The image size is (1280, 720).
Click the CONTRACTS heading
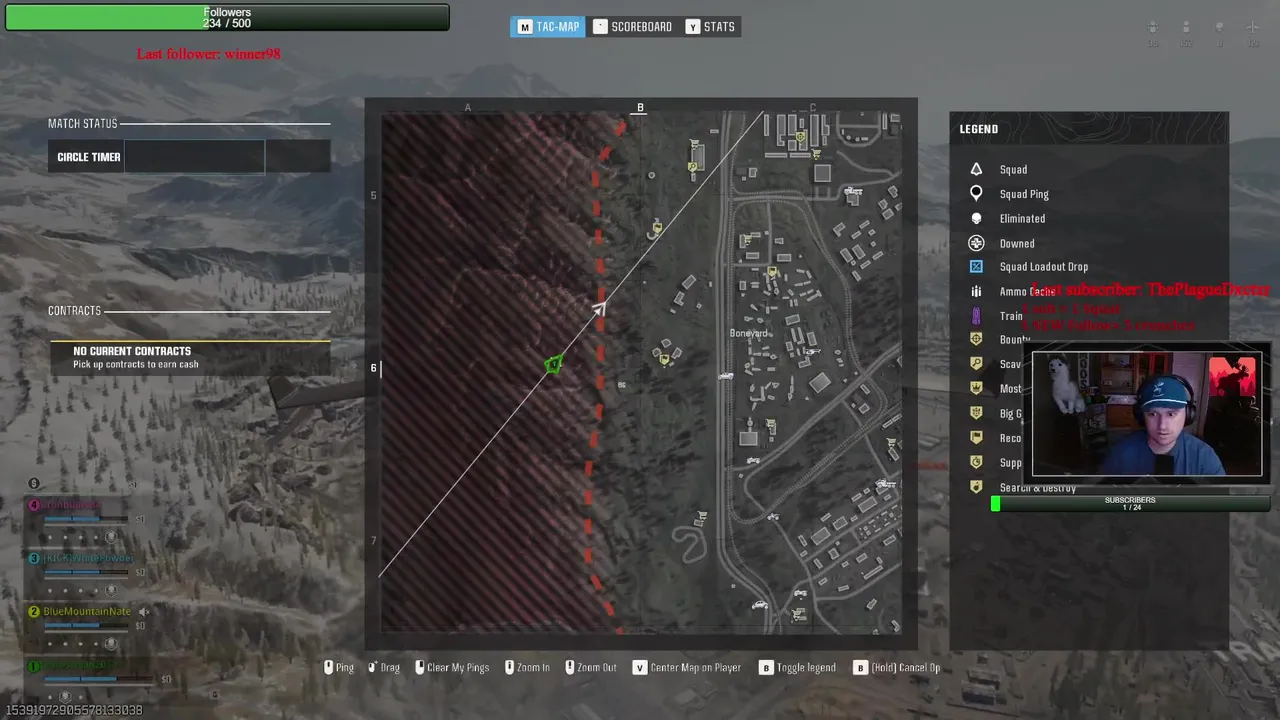[x=74, y=311]
